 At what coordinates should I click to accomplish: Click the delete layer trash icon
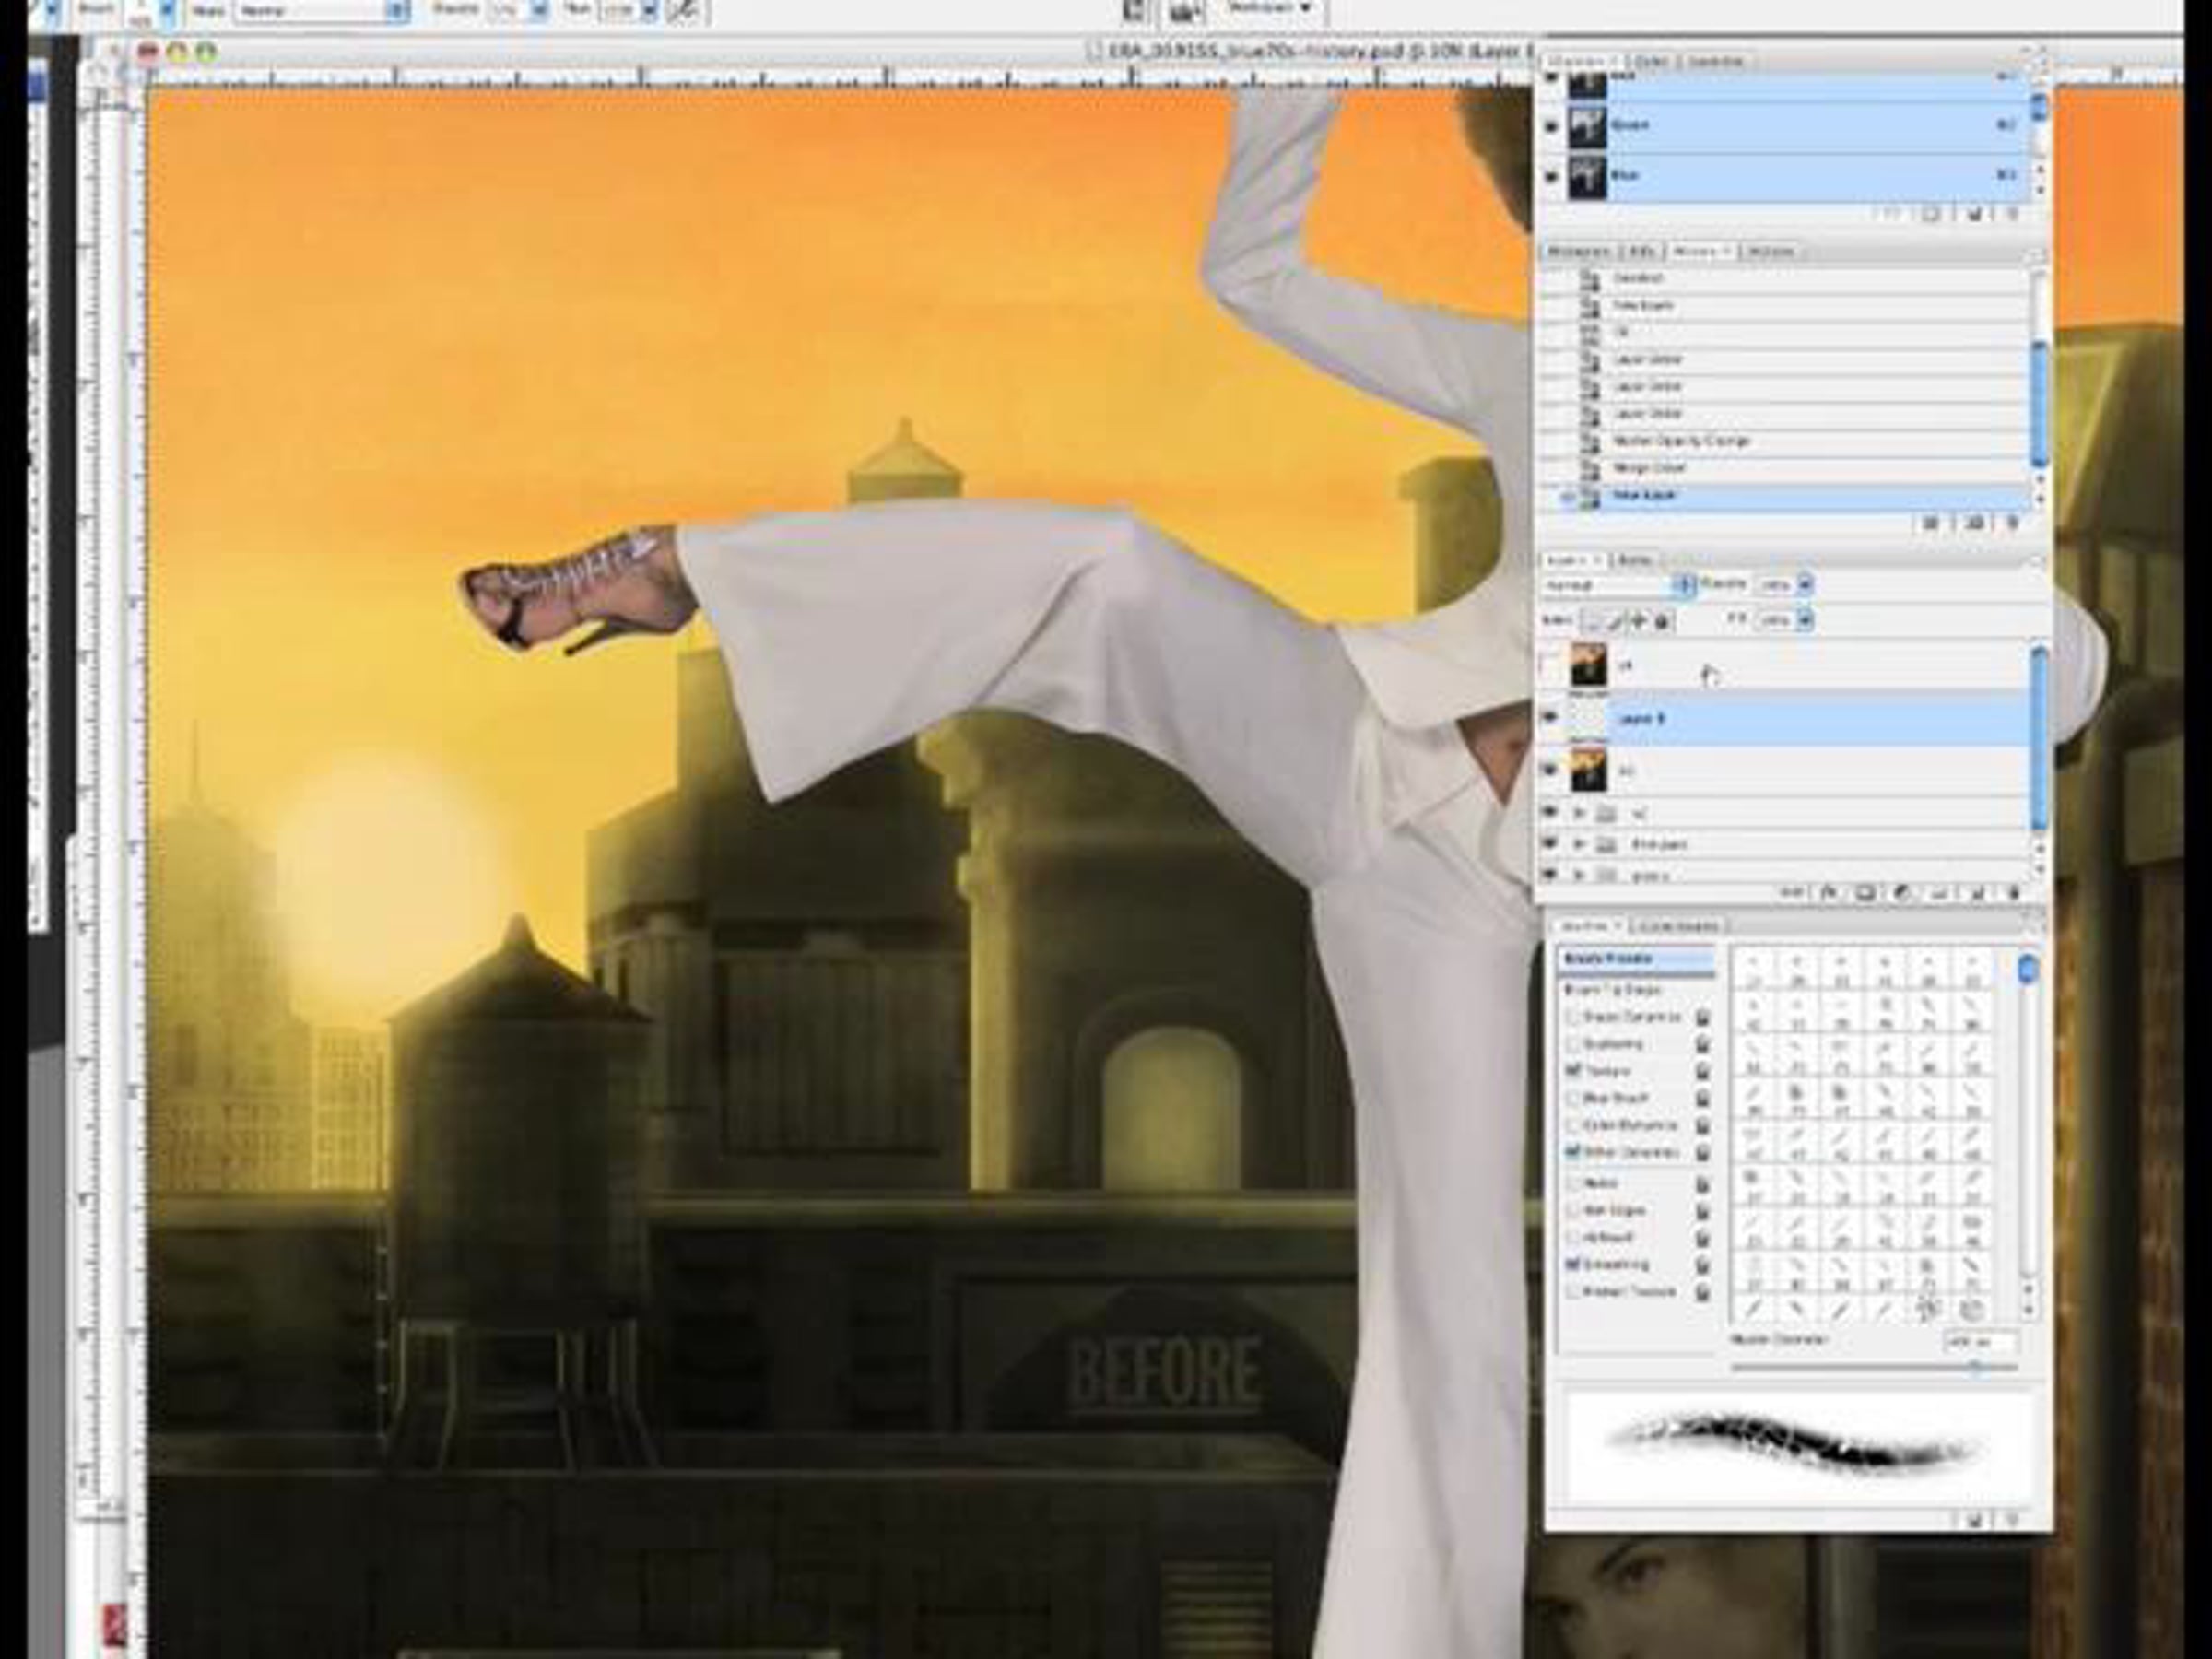pos(2013,893)
